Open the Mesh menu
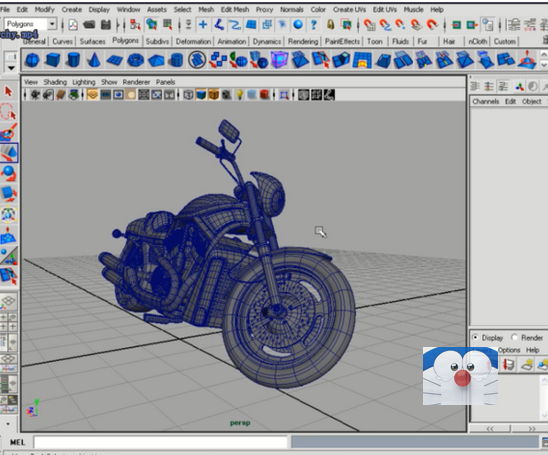The width and height of the screenshot is (548, 455). pyautogui.click(x=206, y=9)
